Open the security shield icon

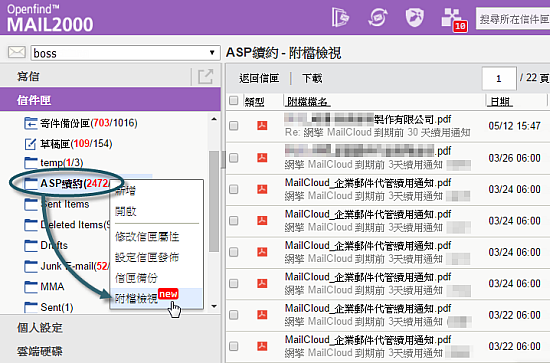[415, 17]
